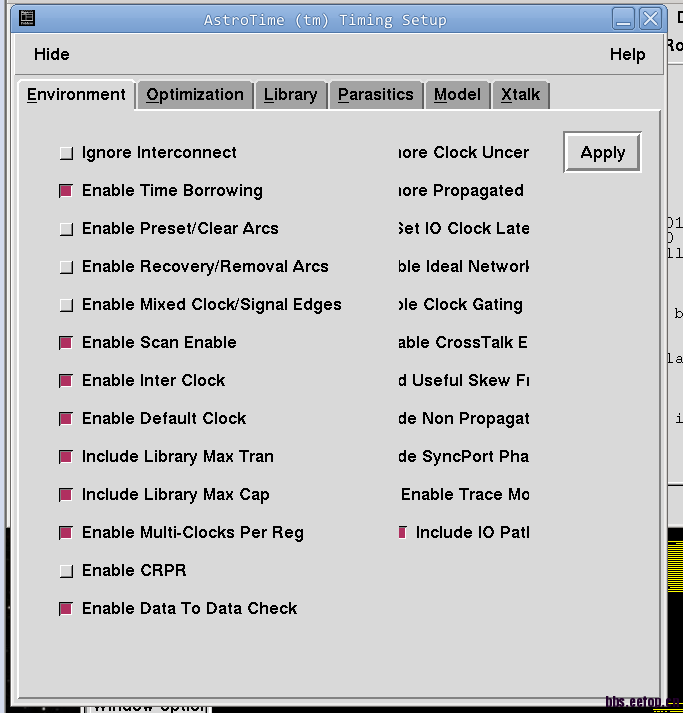Click the 'Clock Uncer' option label
Viewport: 683px width, 713px height.
464,152
